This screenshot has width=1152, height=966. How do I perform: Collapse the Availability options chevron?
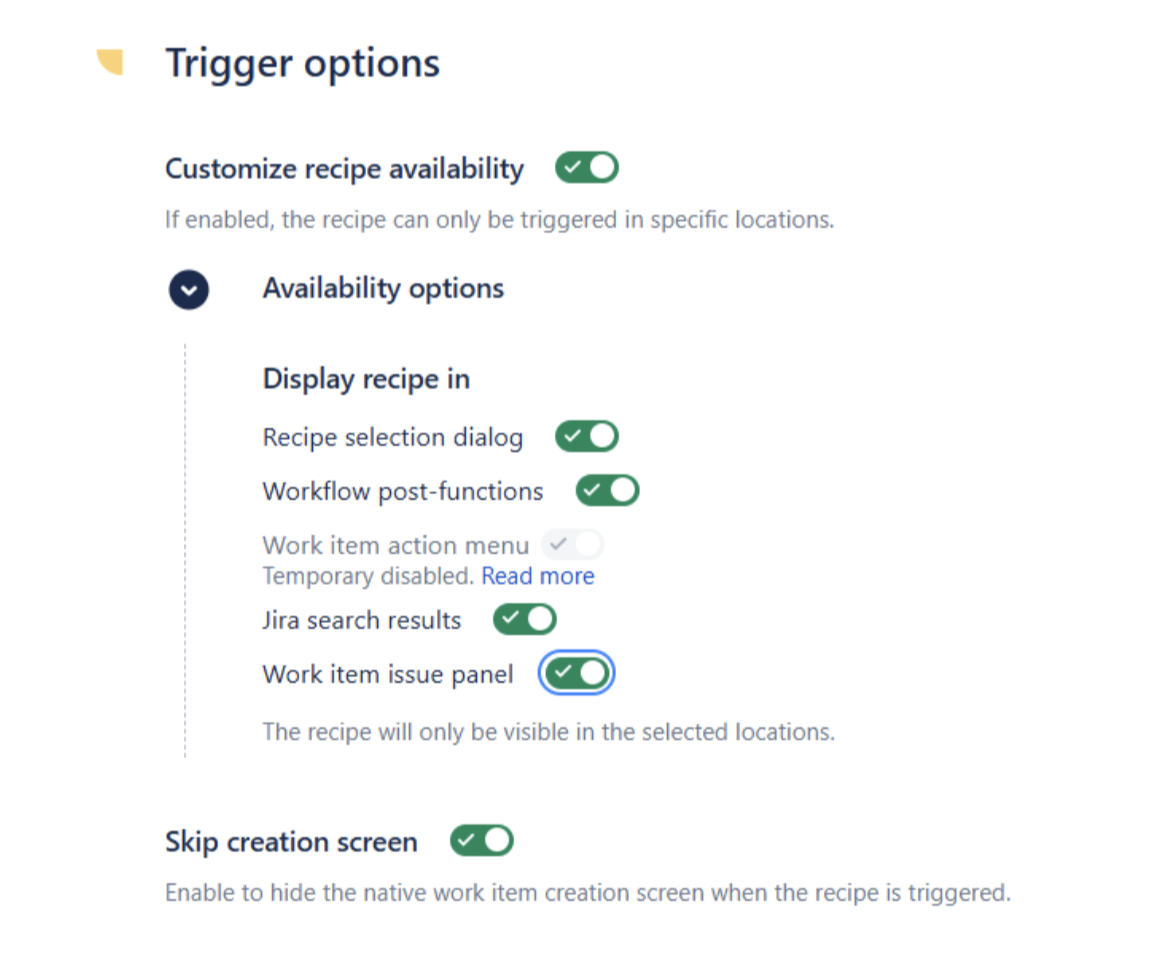pyautogui.click(x=189, y=290)
